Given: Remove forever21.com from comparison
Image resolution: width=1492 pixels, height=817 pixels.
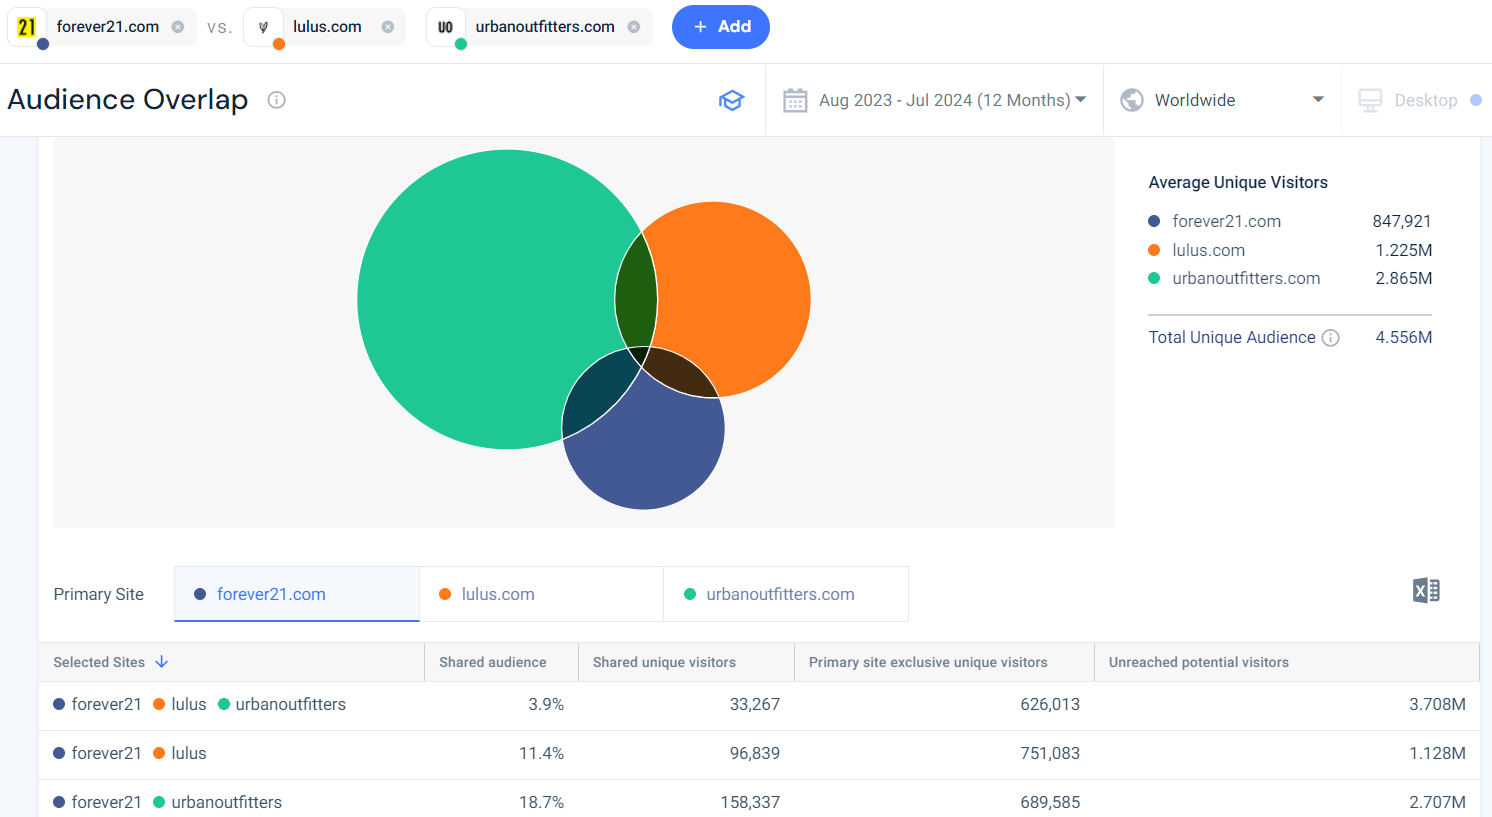Looking at the screenshot, I should [178, 27].
